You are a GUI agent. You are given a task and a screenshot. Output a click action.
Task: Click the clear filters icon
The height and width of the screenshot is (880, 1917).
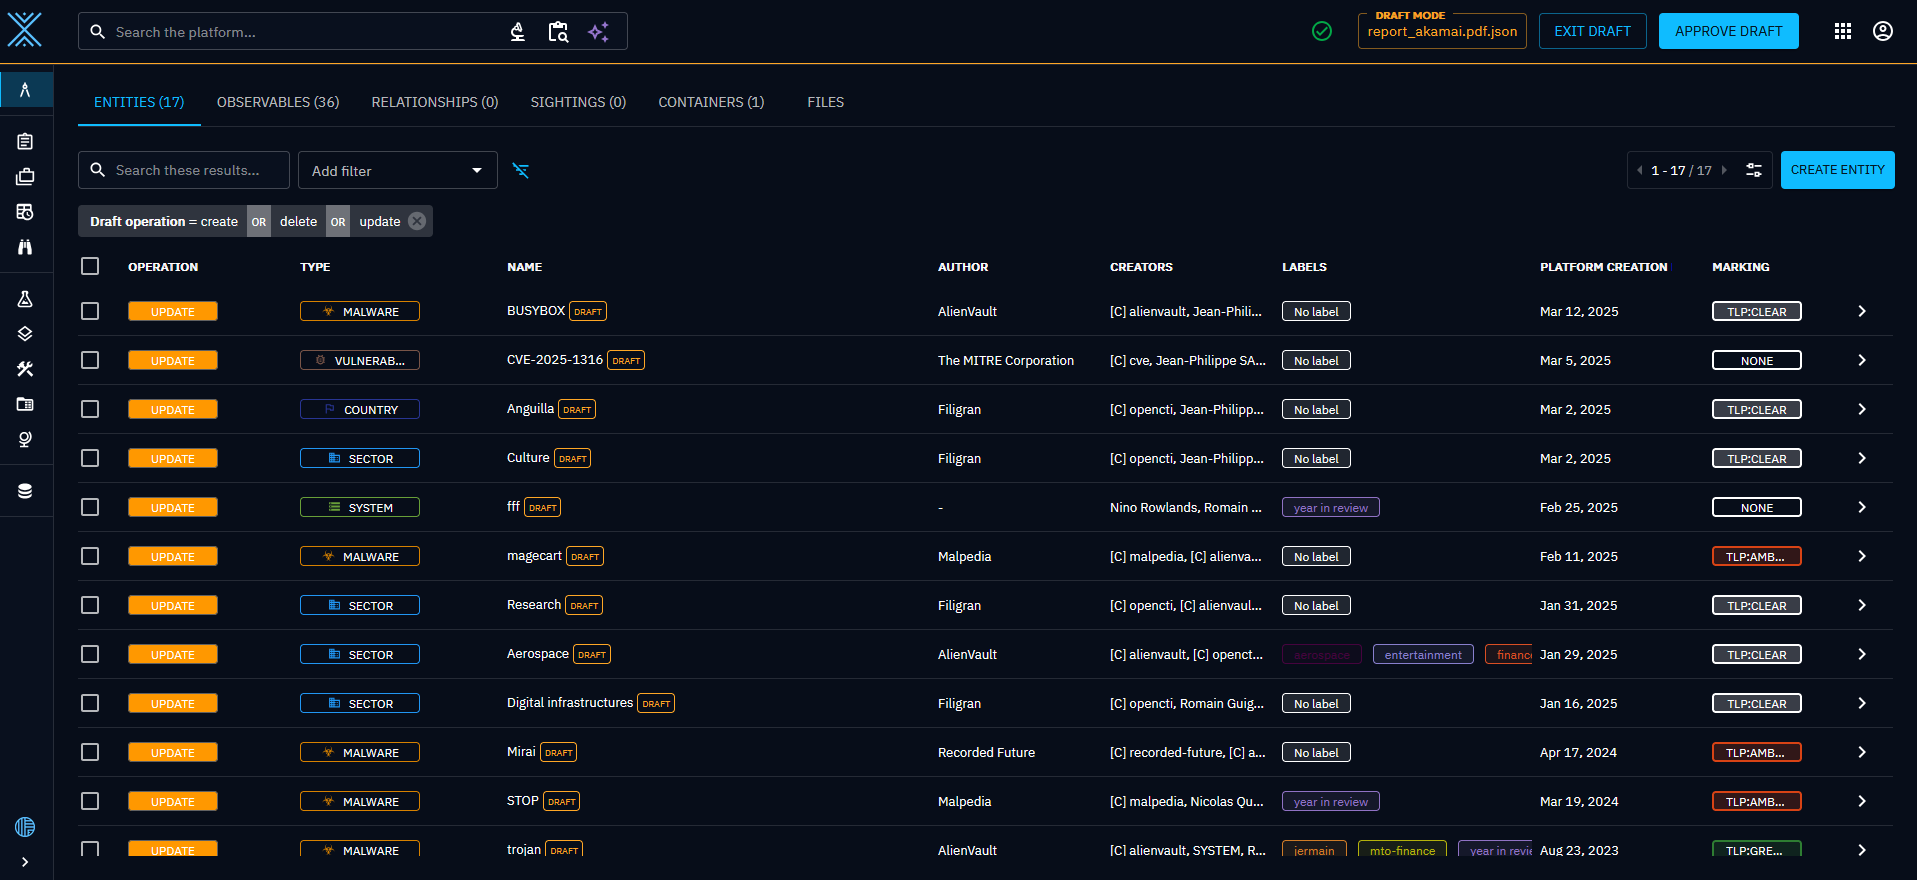pos(520,171)
